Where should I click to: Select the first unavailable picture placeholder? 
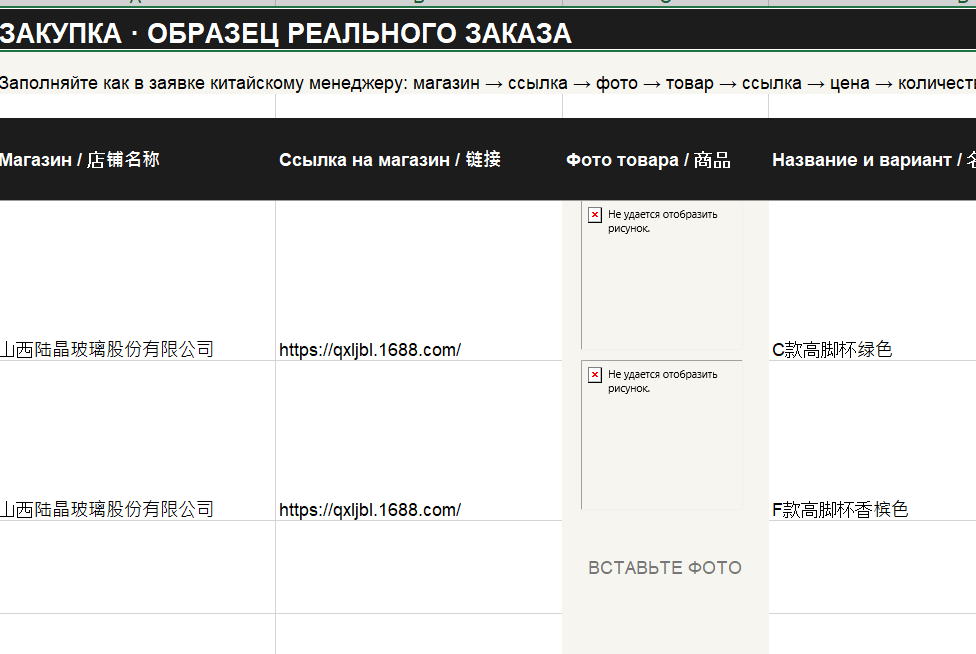coord(662,275)
